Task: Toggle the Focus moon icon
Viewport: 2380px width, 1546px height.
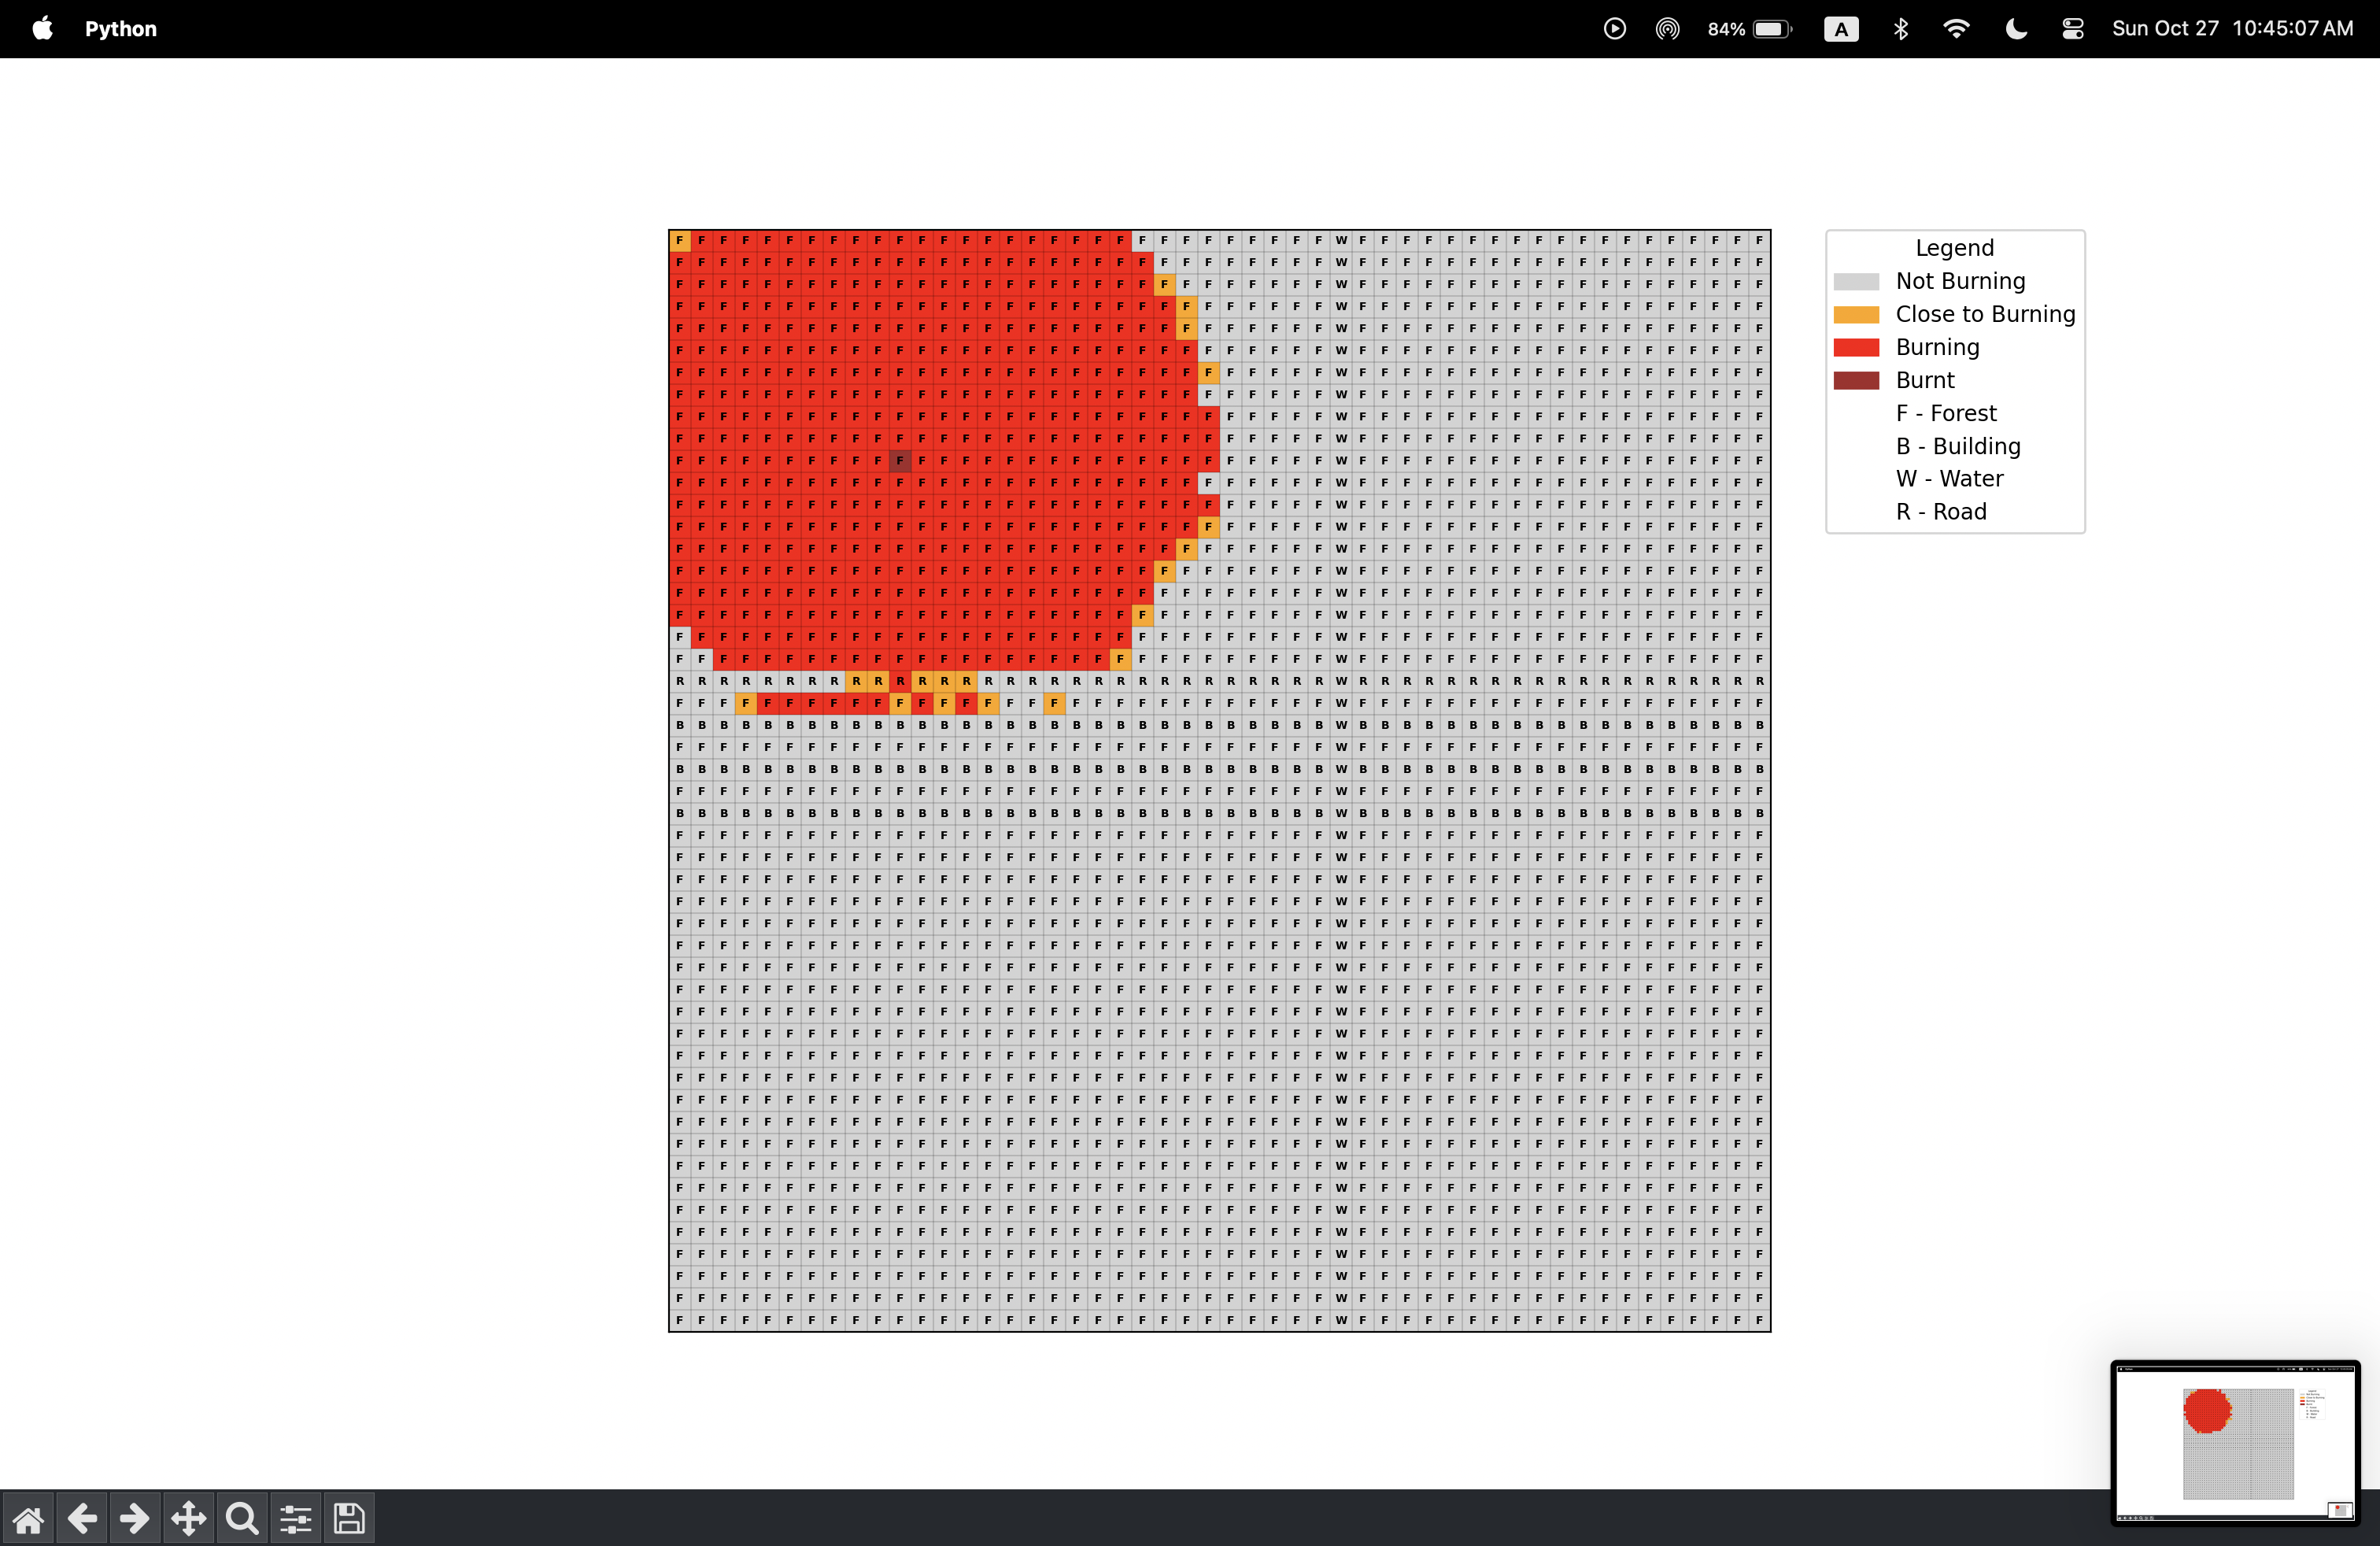Action: (x=2016, y=29)
